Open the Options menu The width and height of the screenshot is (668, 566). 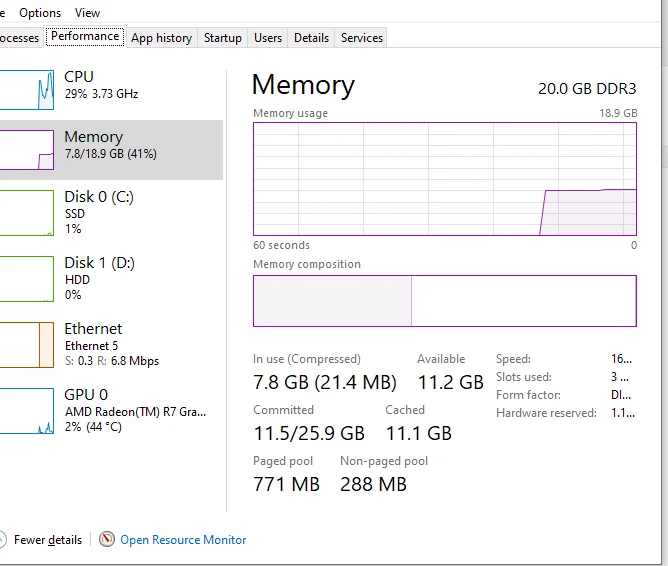coord(40,13)
